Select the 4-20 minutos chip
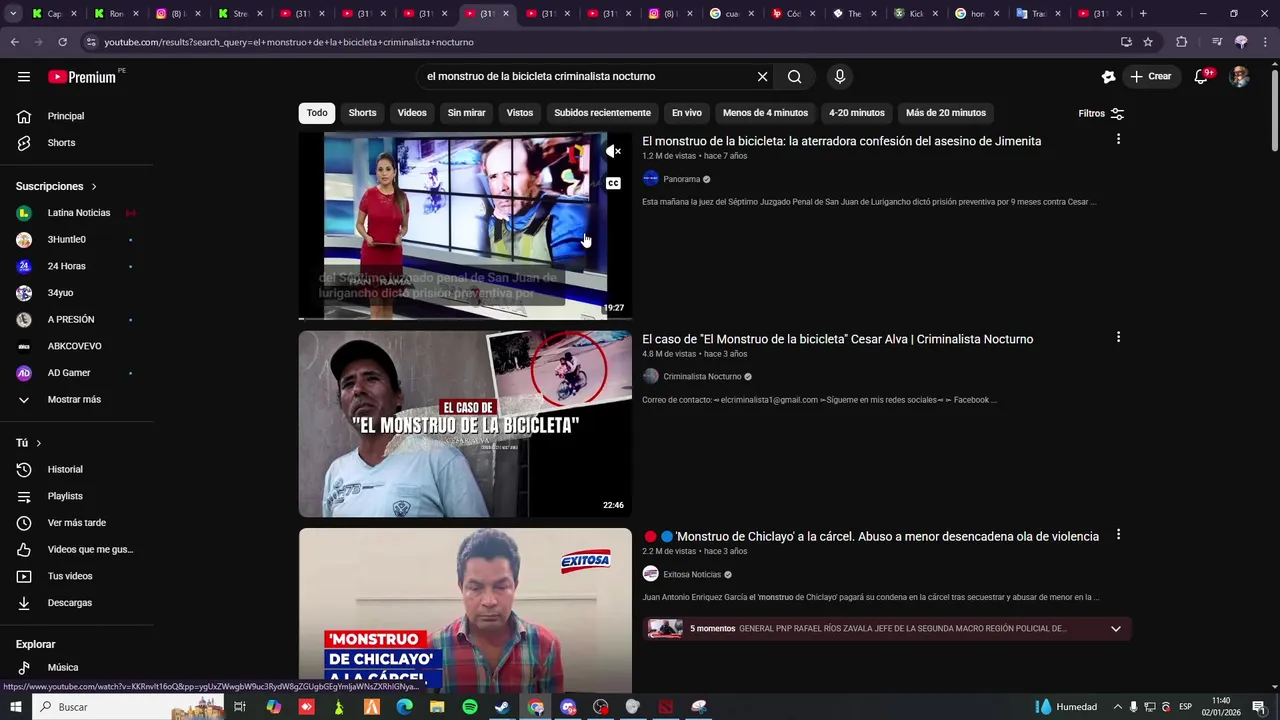The width and height of the screenshot is (1280, 720). pos(857,113)
